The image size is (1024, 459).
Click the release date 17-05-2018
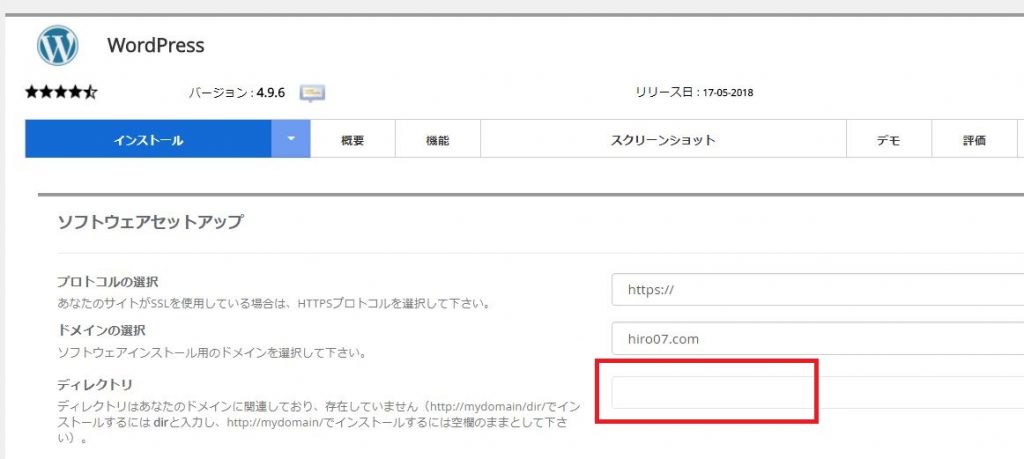(728, 93)
